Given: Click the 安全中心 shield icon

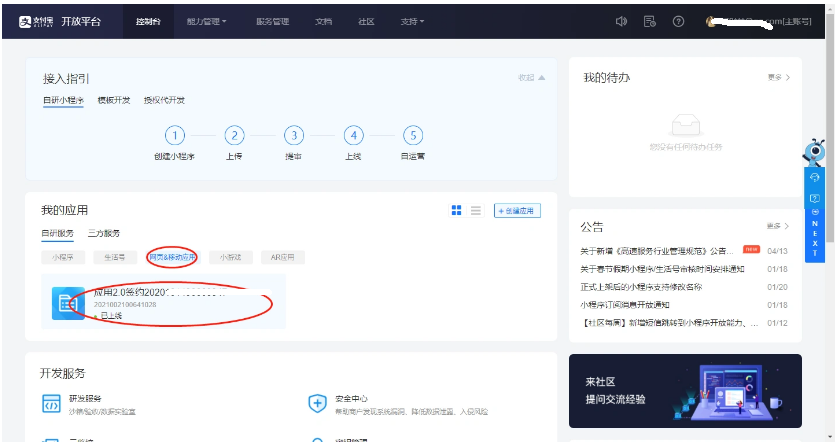Looking at the screenshot, I should click(317, 403).
